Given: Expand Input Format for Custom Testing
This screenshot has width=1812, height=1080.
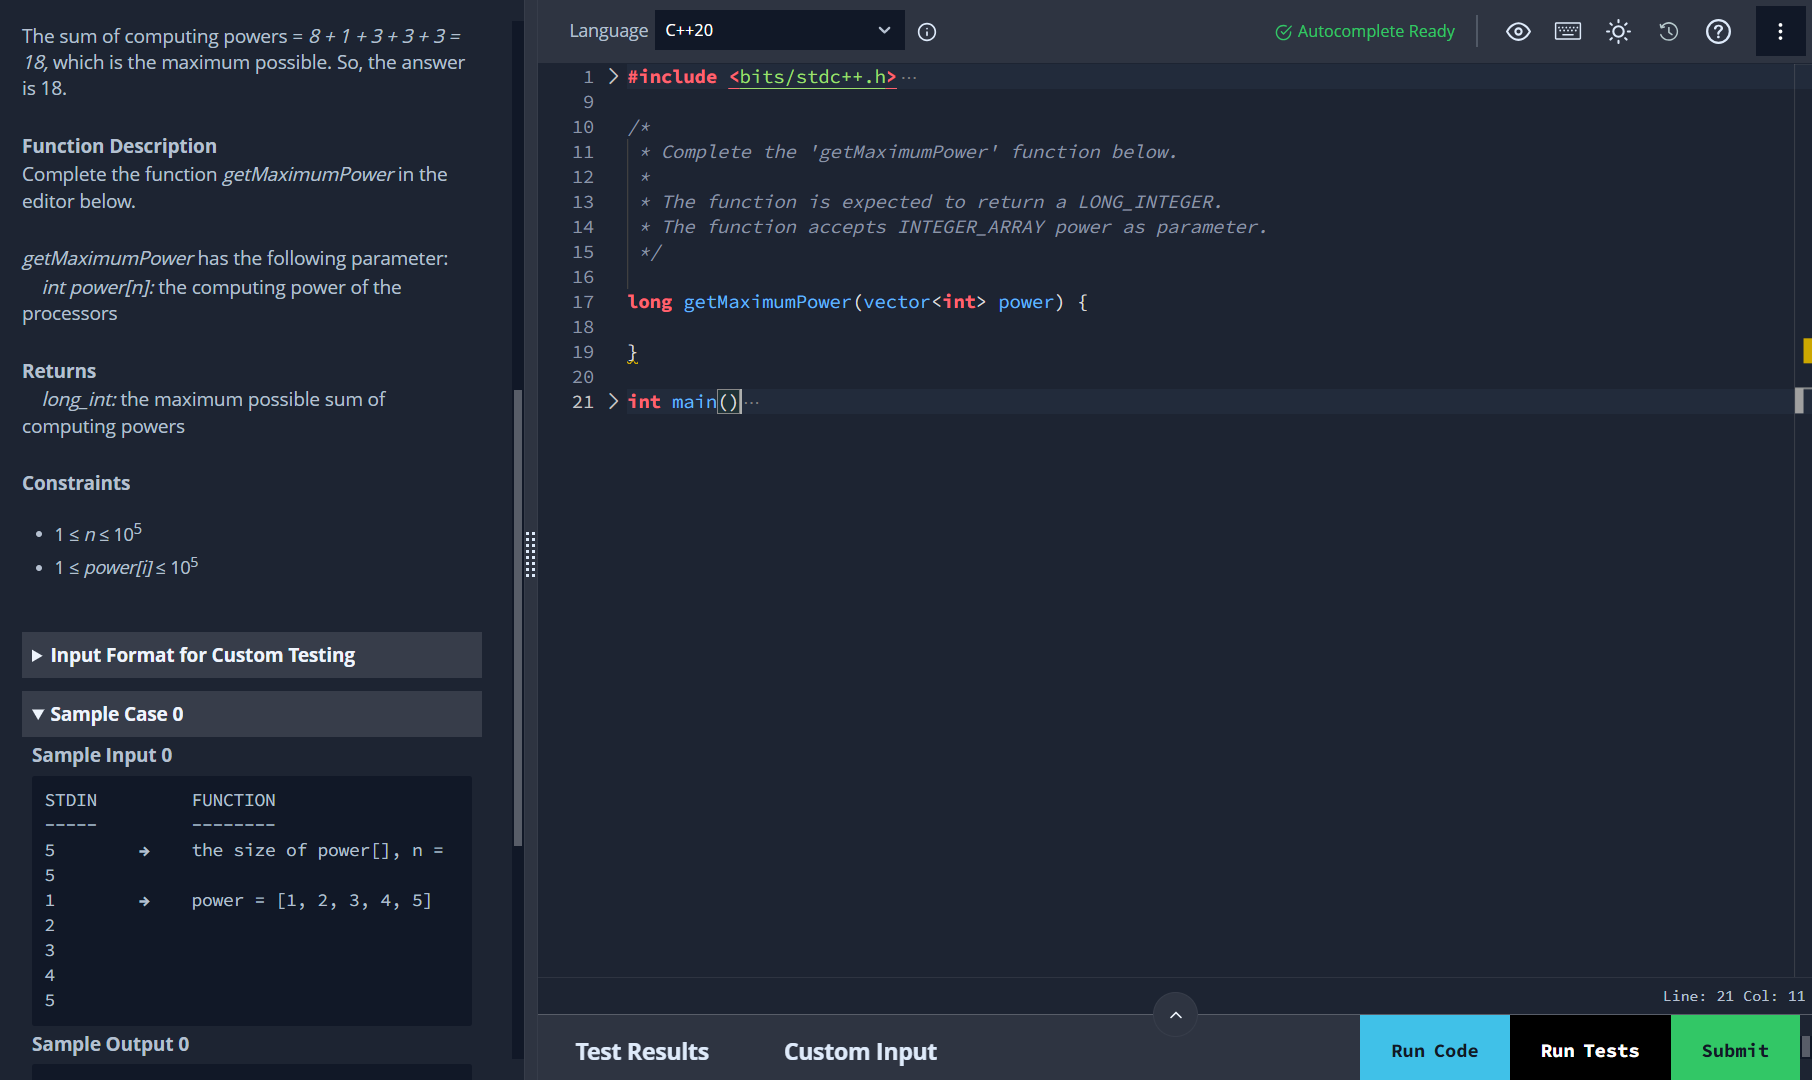Looking at the screenshot, I should 252,655.
